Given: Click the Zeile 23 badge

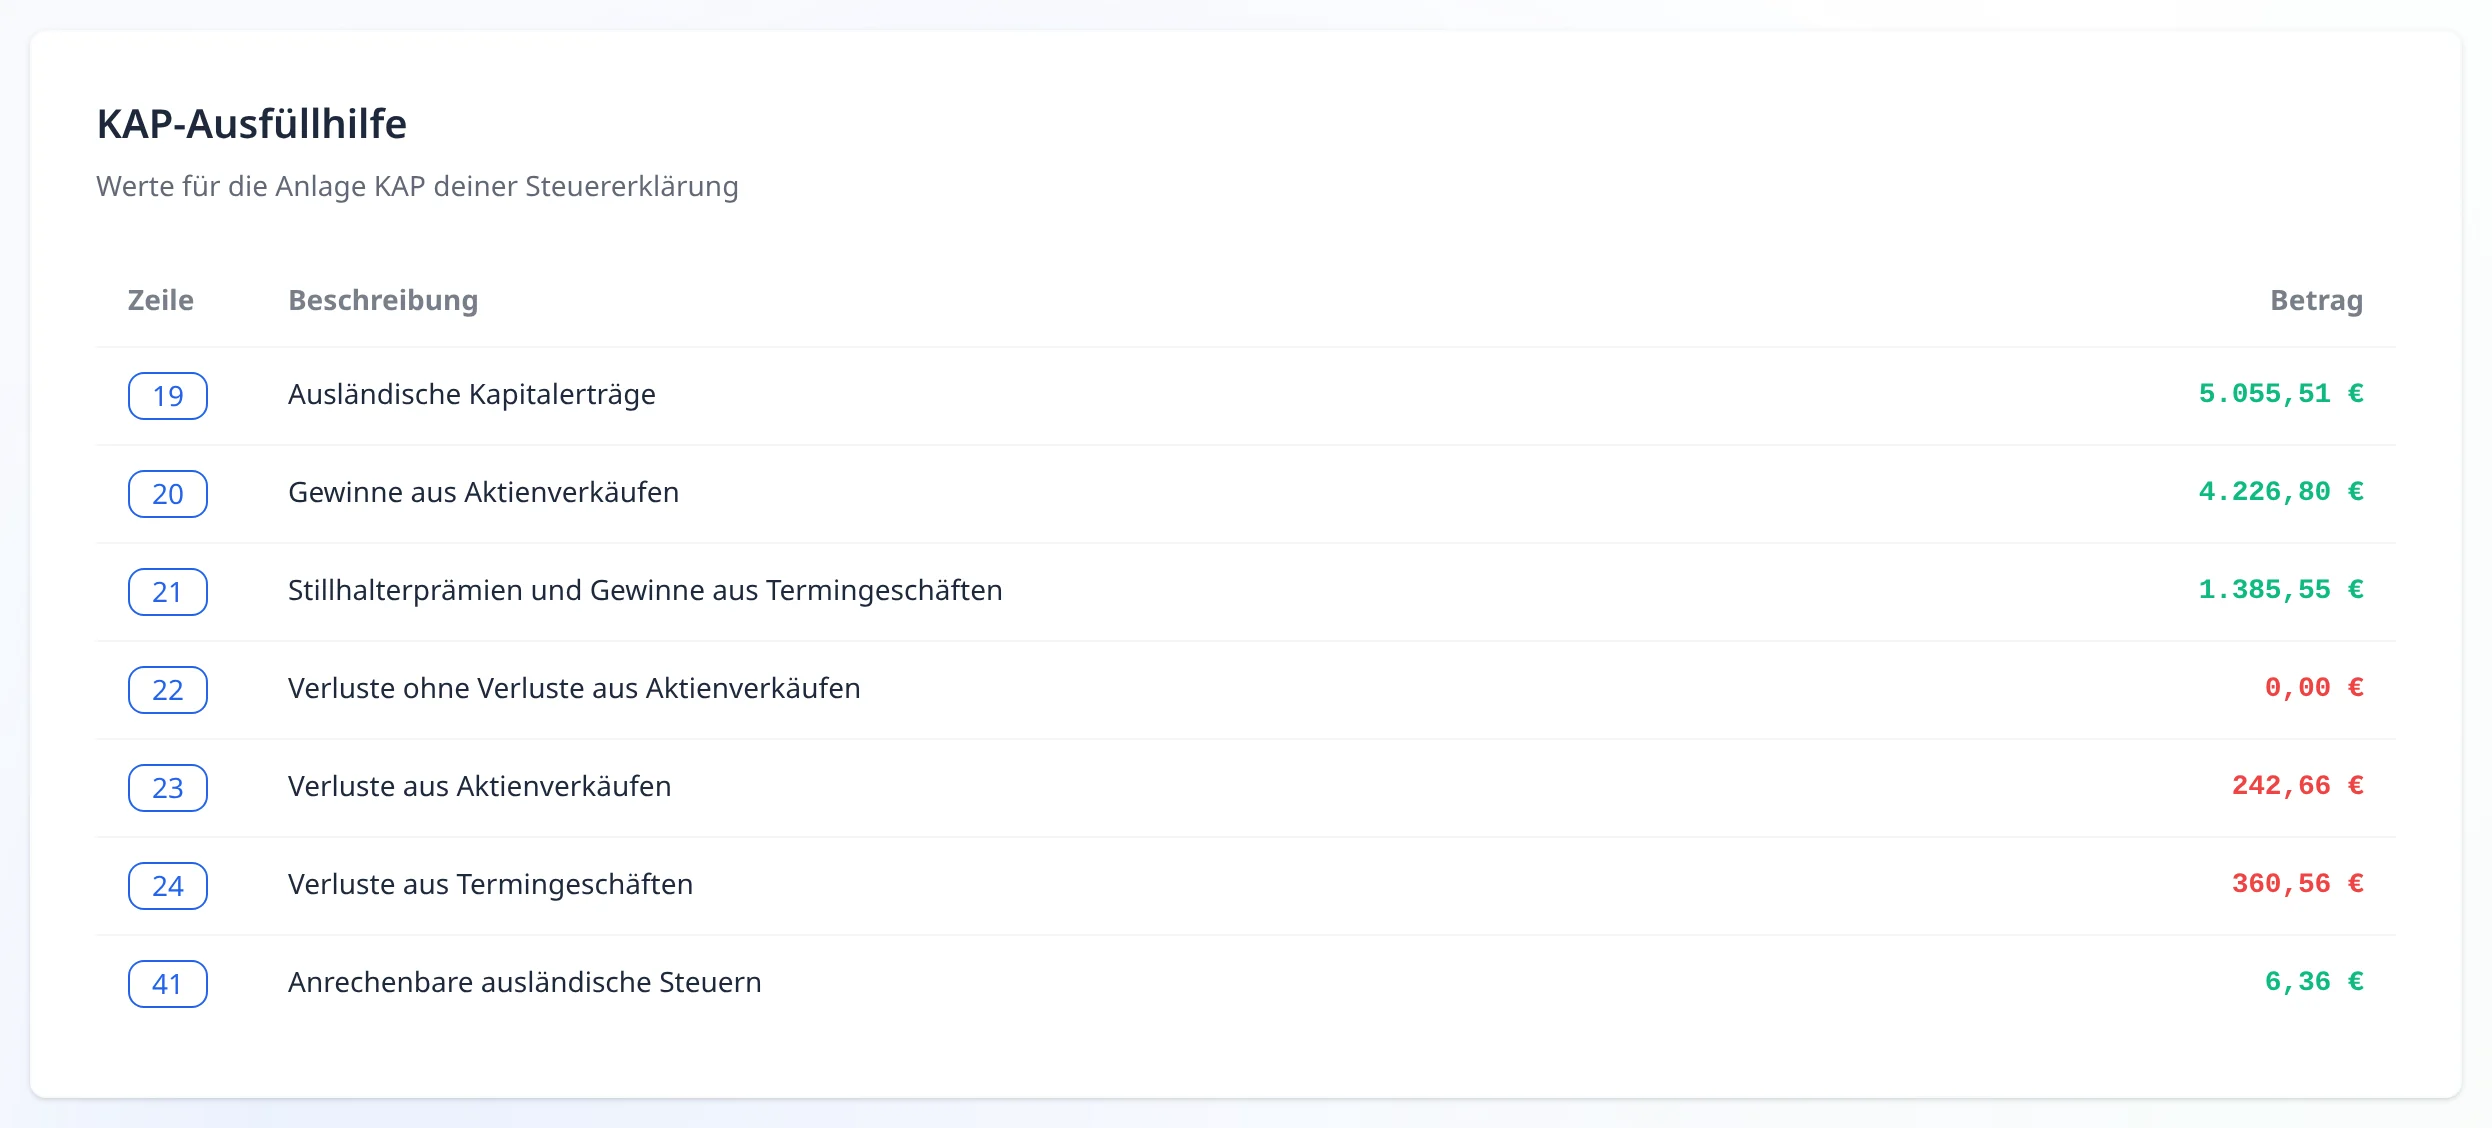Looking at the screenshot, I should click(168, 788).
